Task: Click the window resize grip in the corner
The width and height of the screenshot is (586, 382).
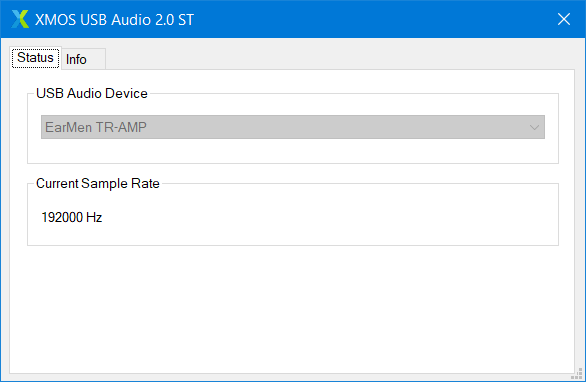Action: 577,374
